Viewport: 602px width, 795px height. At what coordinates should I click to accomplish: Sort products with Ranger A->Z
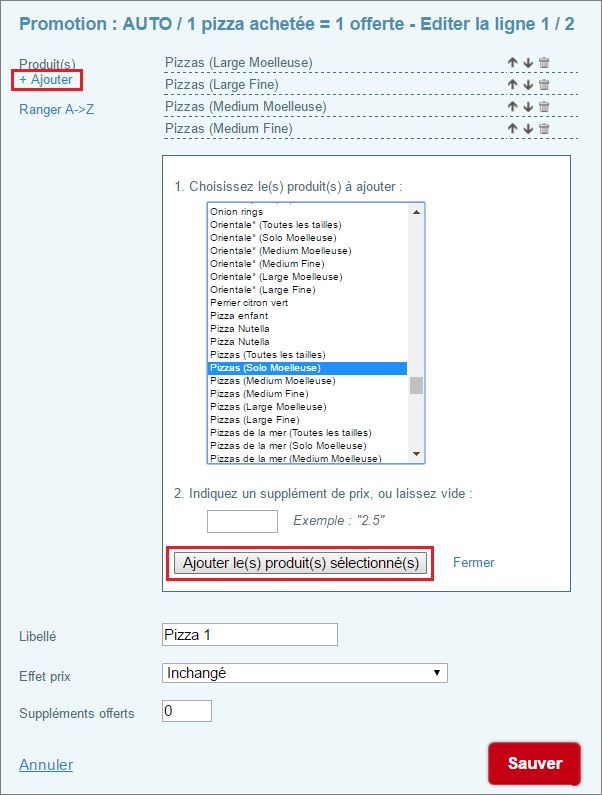(56, 109)
